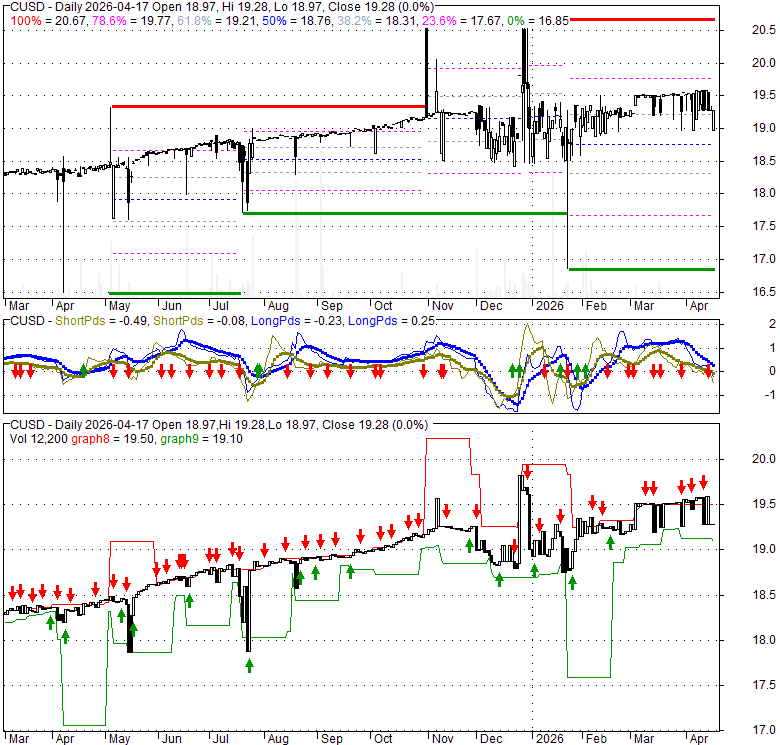Select the '0% = 16.85' Fibonacci label
The image size is (780, 745).
537,21
